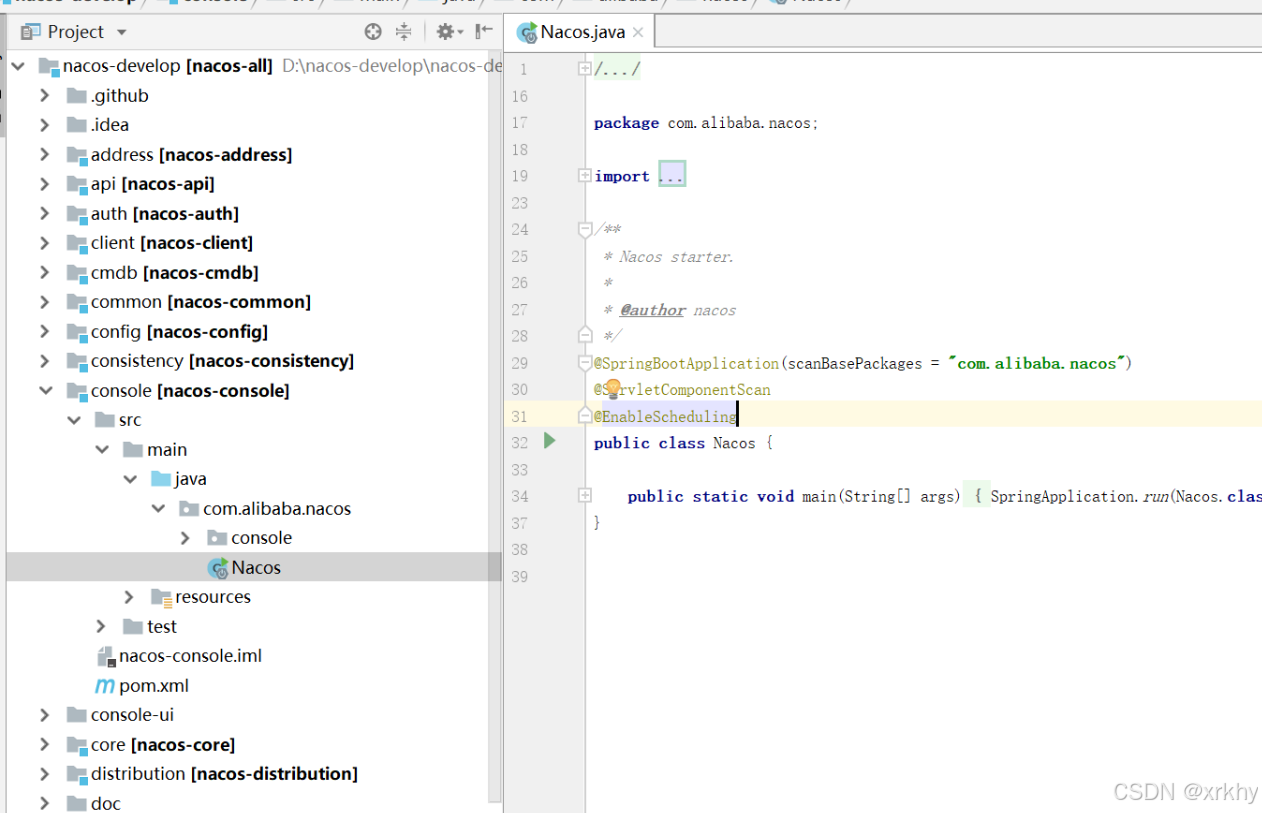Screen dimensions: 1262x813
Task: Open the Project view dropdown
Action: coord(122,32)
